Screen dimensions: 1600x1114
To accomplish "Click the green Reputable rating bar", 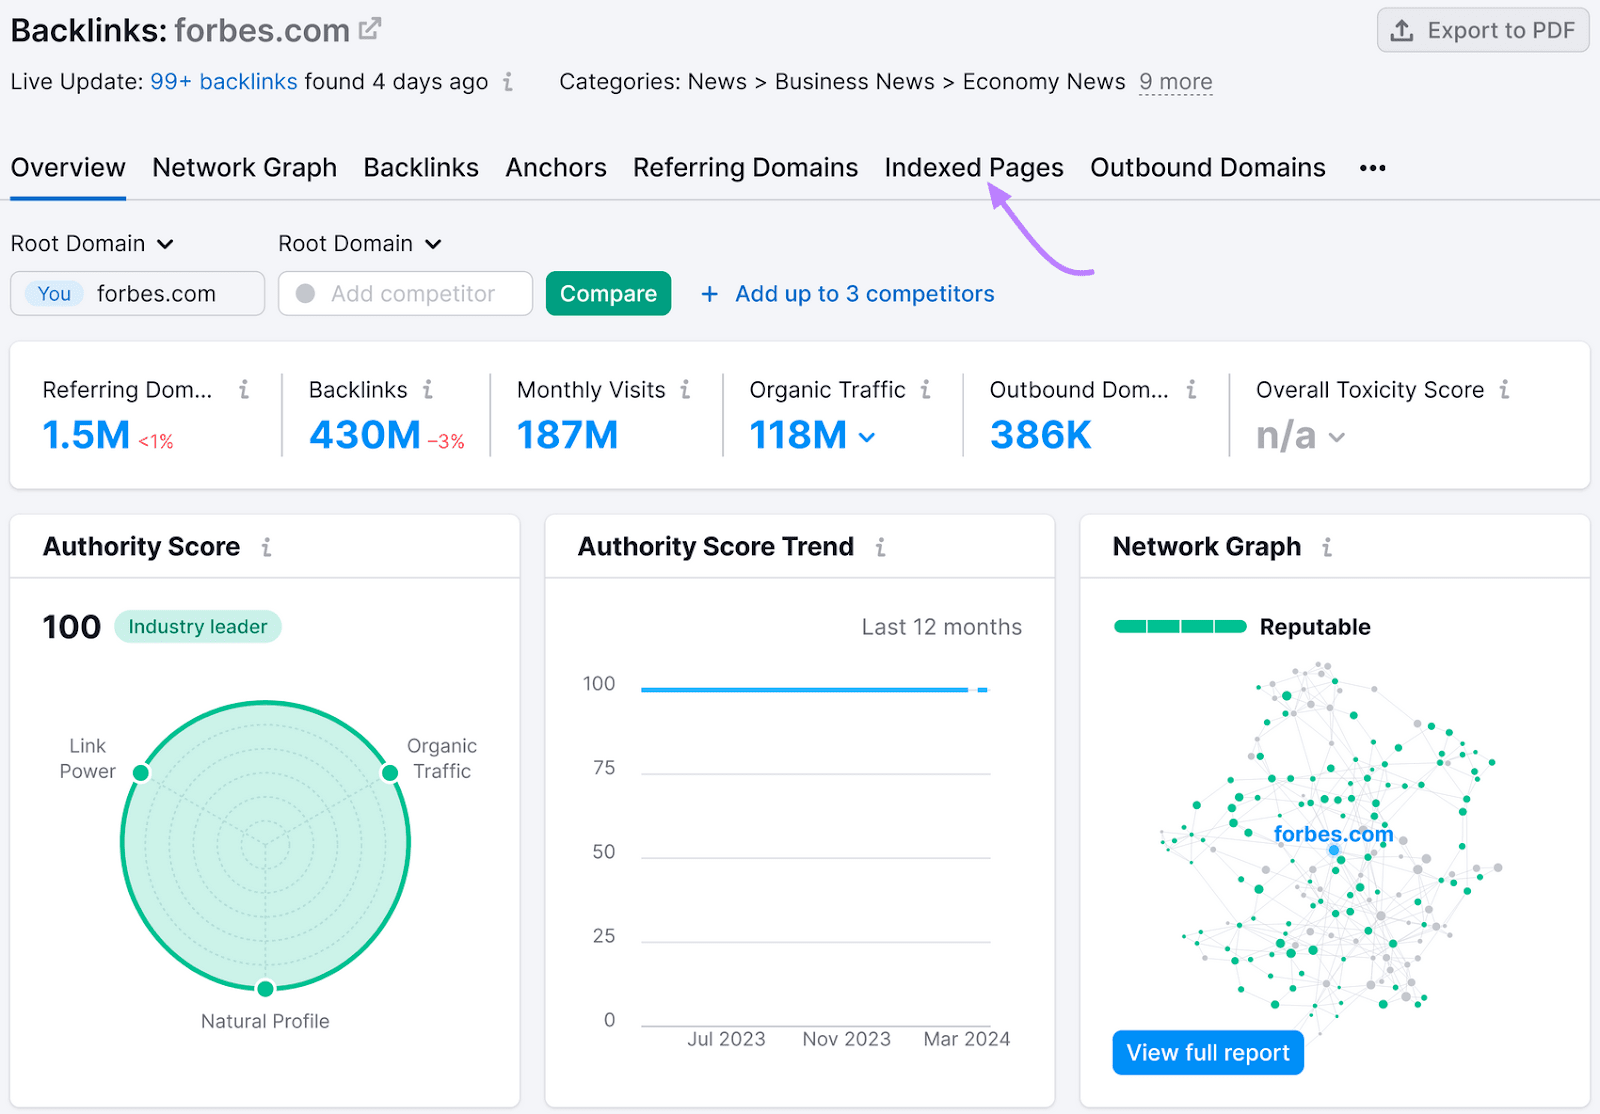I will 1179,627.
